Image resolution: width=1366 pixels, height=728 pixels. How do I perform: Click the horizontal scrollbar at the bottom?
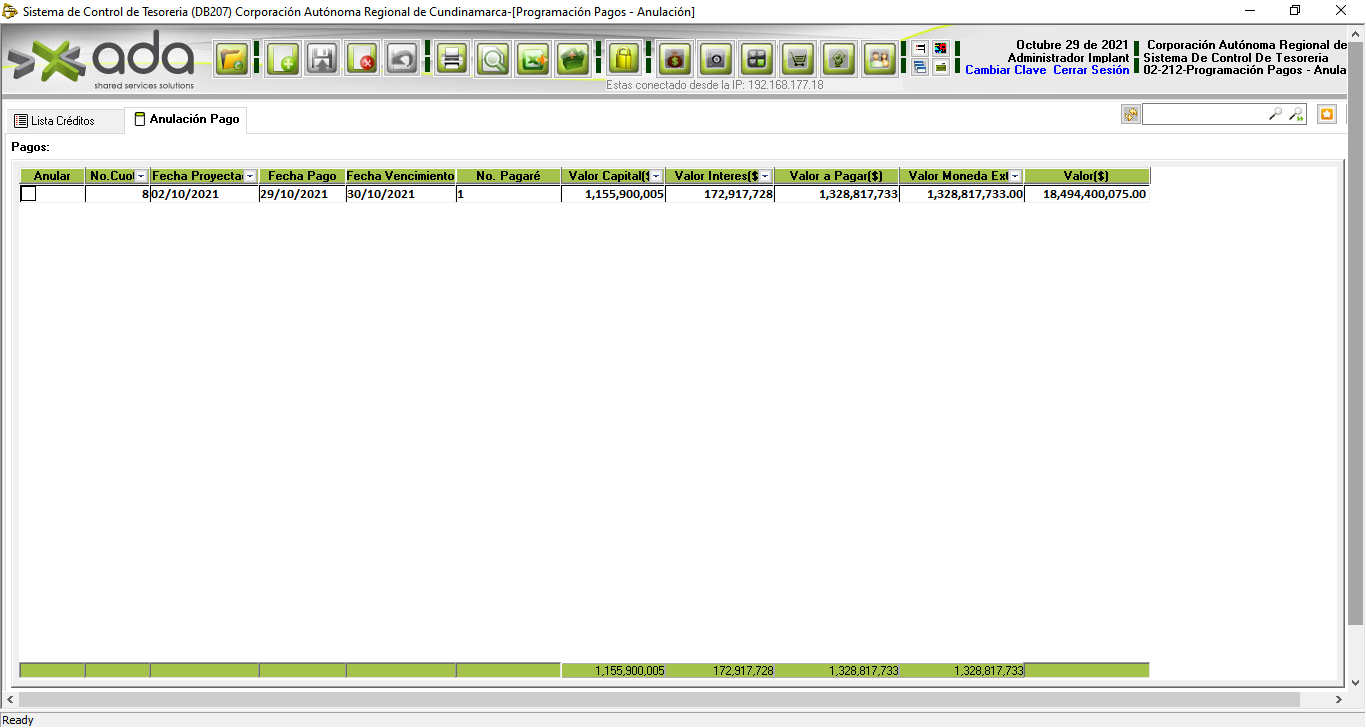click(660, 700)
